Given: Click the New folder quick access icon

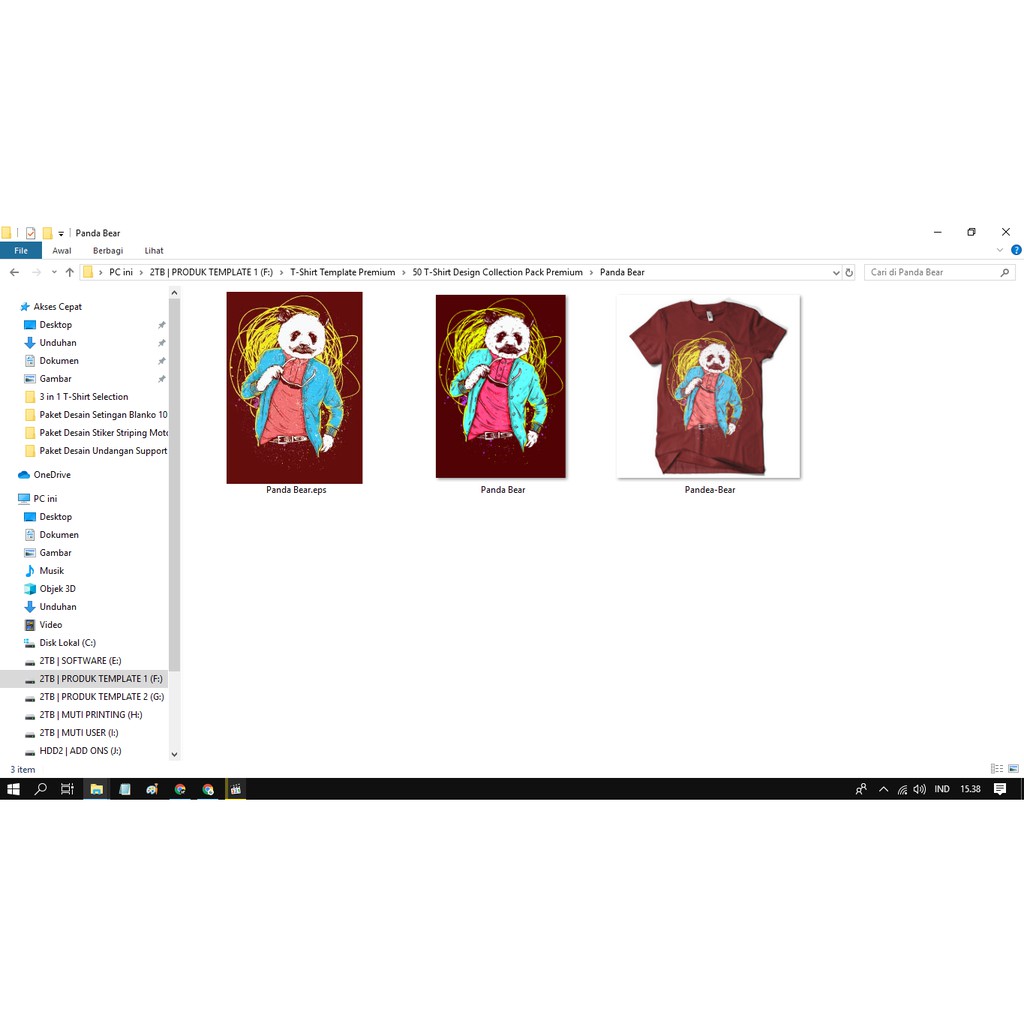Looking at the screenshot, I should [47, 233].
